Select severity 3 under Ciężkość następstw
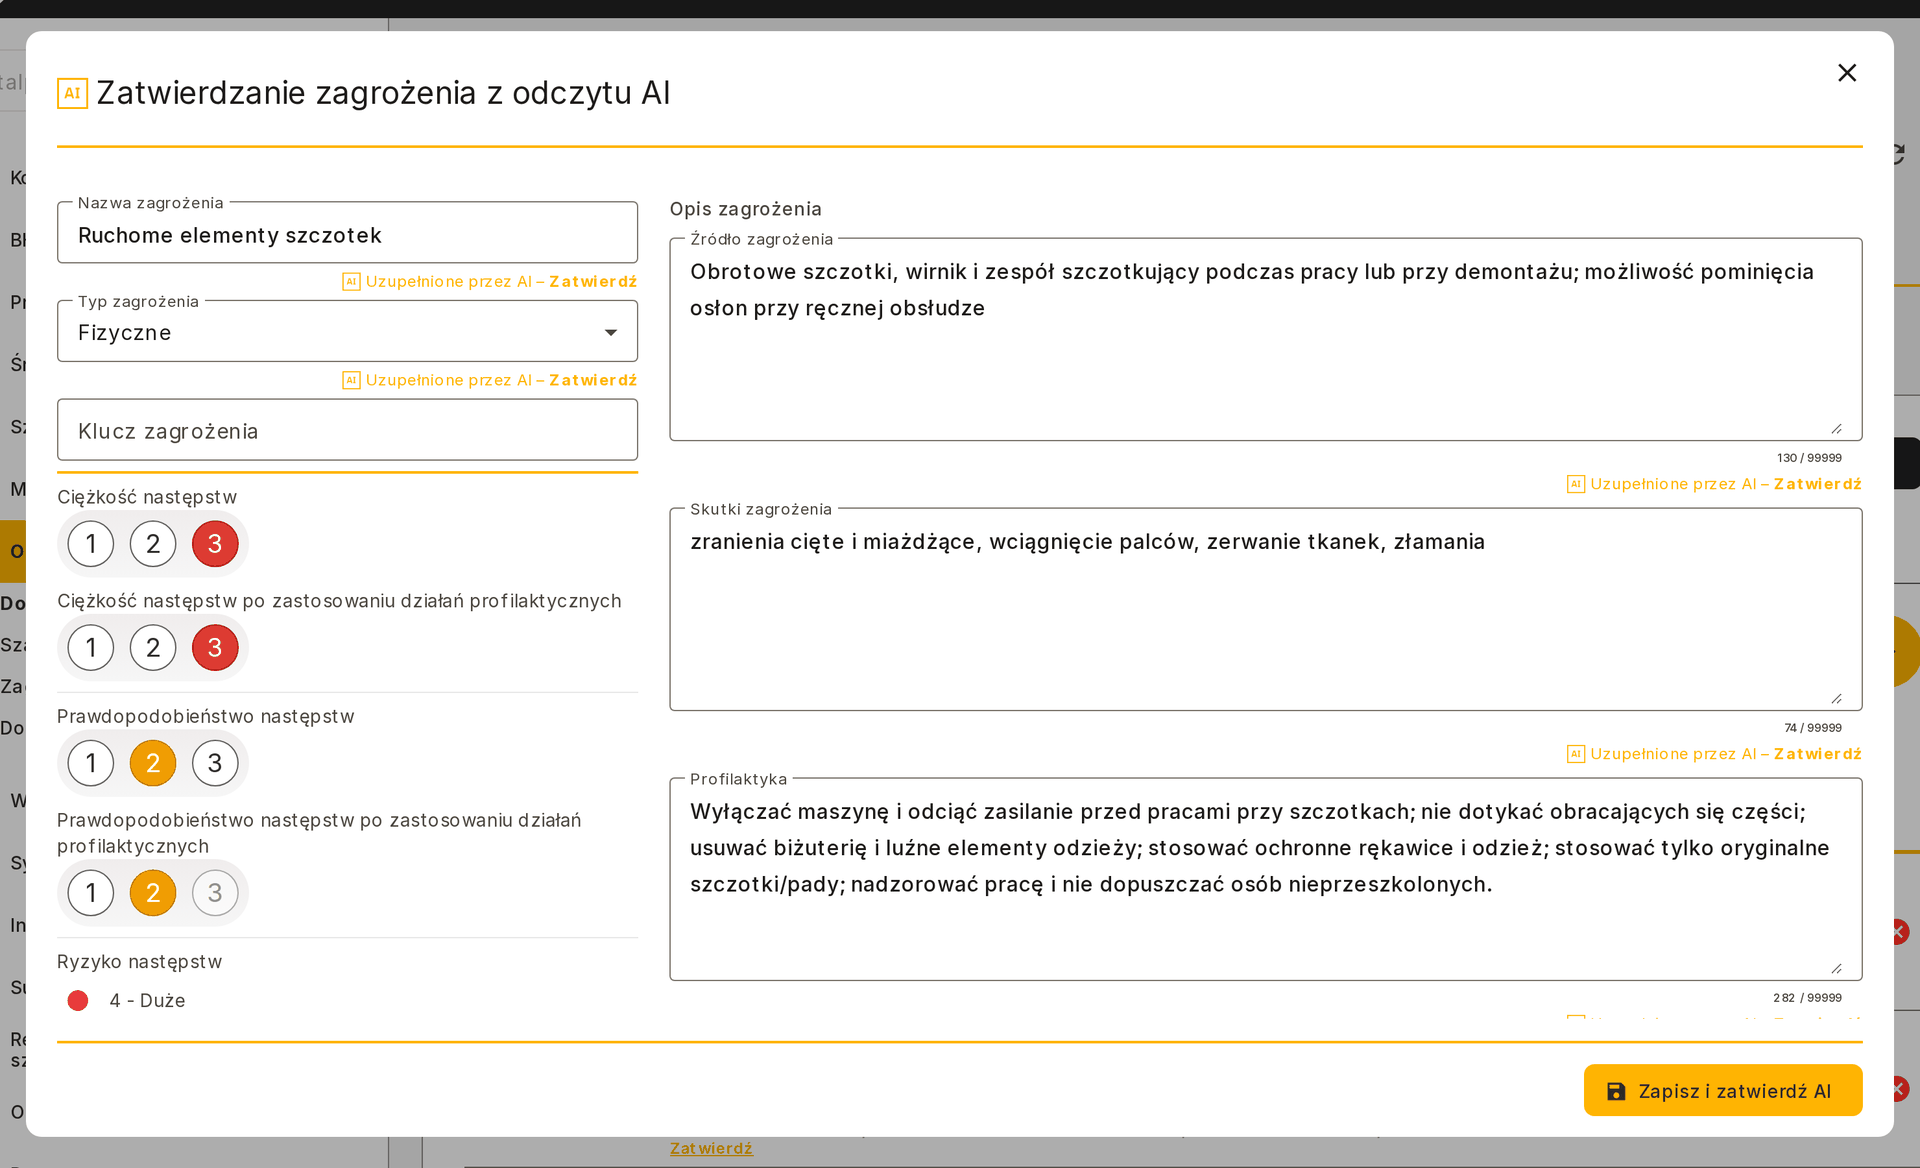Image resolution: width=1920 pixels, height=1168 pixels. click(x=215, y=544)
